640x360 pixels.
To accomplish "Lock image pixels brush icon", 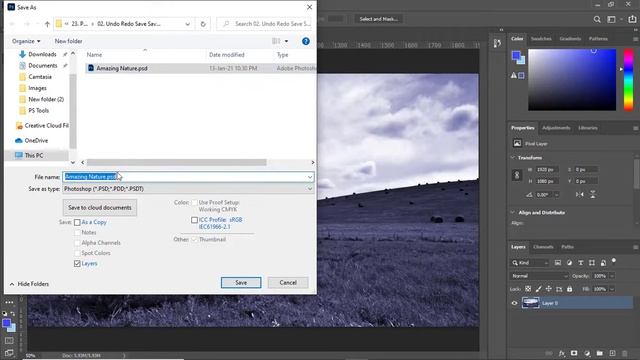I will [538, 289].
